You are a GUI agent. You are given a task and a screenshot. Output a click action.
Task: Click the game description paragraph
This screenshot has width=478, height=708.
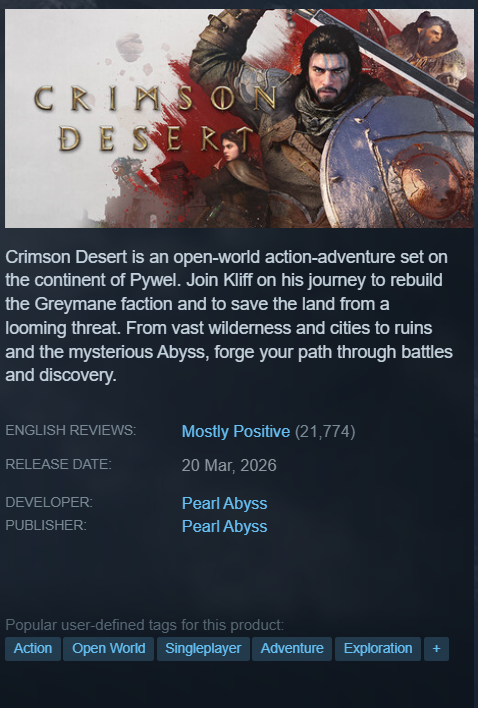point(229,316)
